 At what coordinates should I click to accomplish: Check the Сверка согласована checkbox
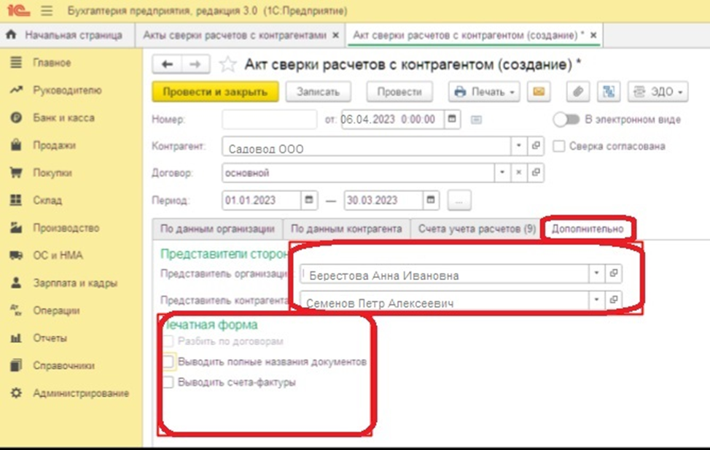pos(559,146)
